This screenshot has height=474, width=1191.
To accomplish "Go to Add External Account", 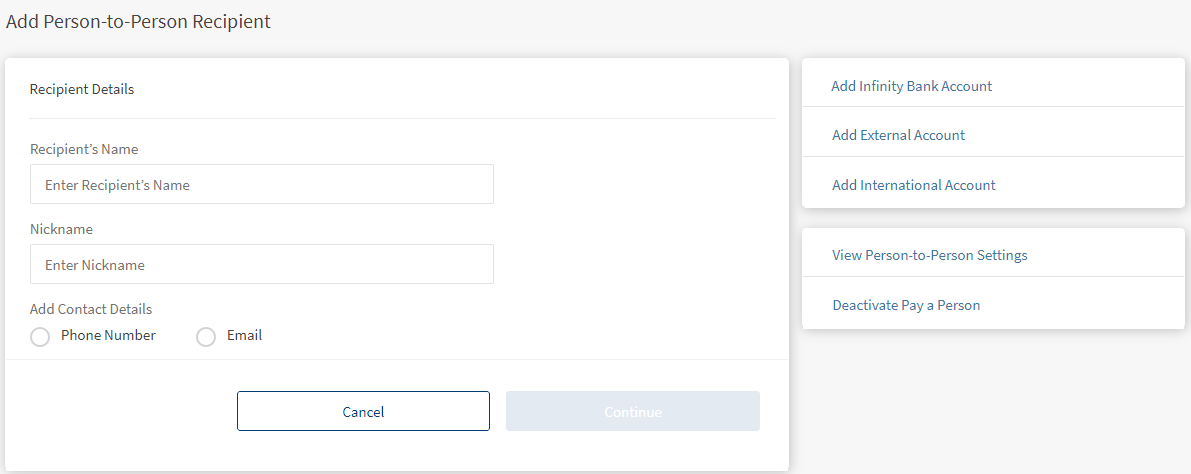I will point(898,135).
